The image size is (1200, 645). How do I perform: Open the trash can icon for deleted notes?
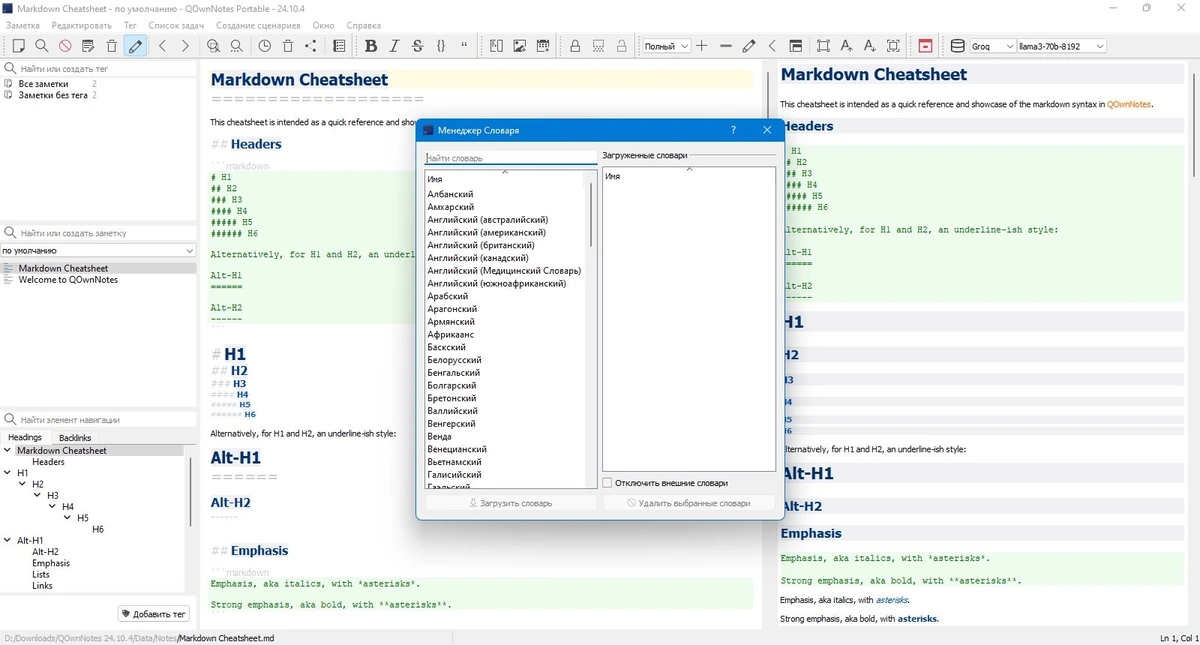coord(288,46)
